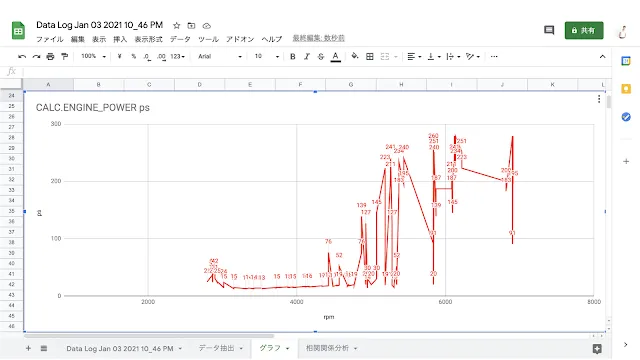Open the 100% zoom dropdown

pyautogui.click(x=93, y=56)
